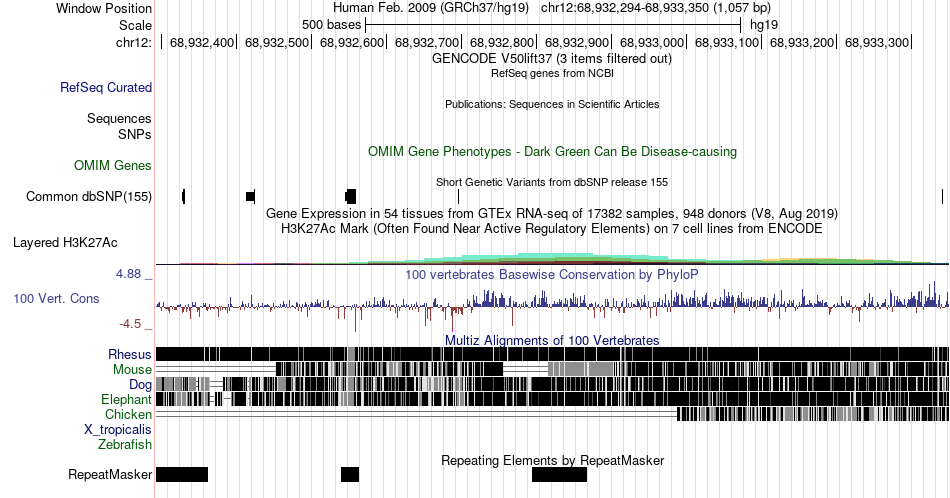
Task: Open the 100 Vert. Cons label
Action: tap(56, 298)
